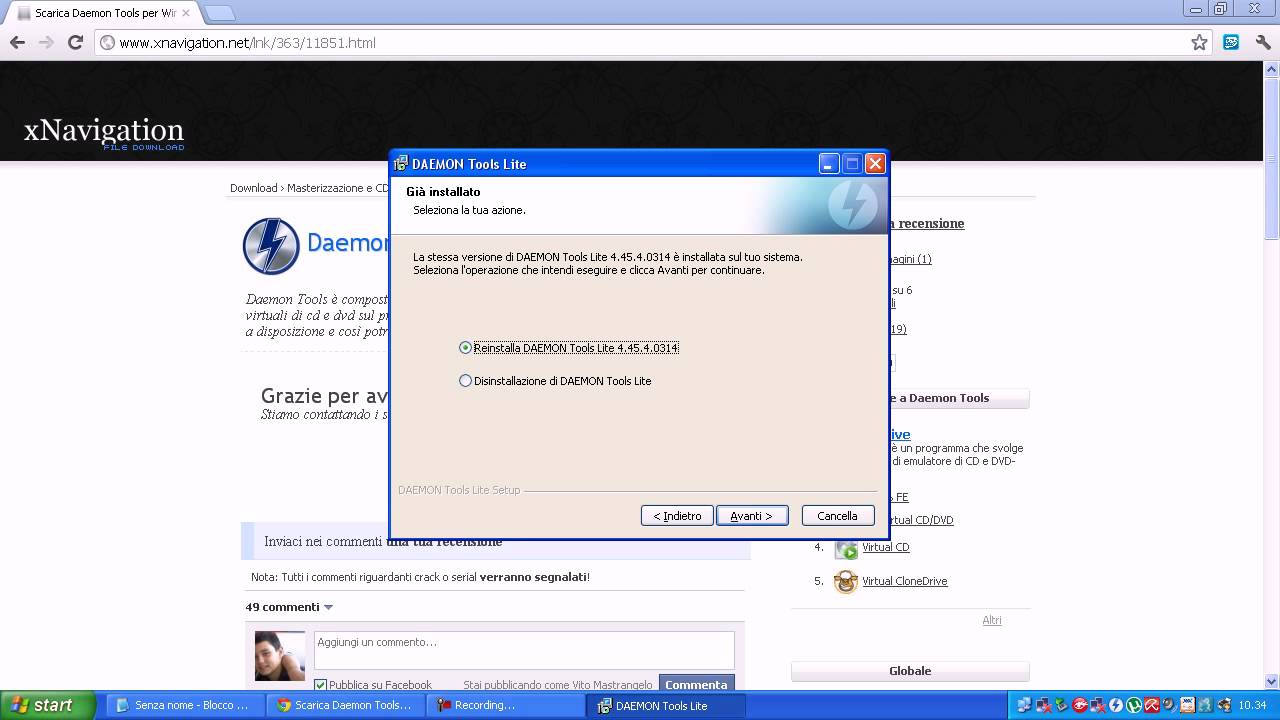Click 'Grazie per av' heading on webpage
The width and height of the screenshot is (1280, 720).
(324, 396)
